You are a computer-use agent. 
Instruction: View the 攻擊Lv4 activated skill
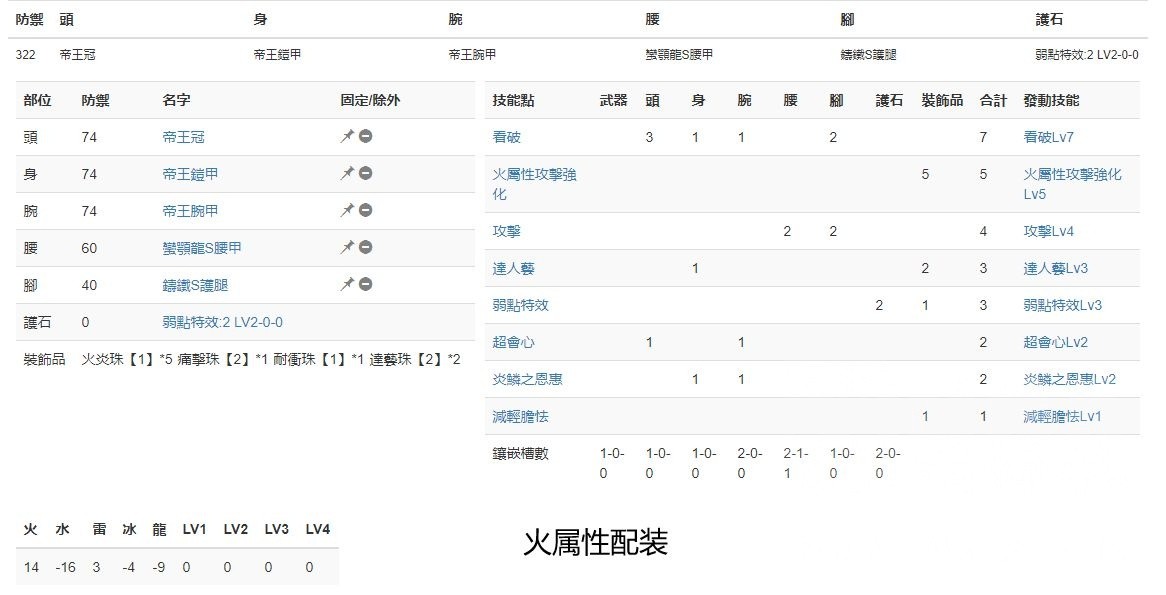point(1045,231)
